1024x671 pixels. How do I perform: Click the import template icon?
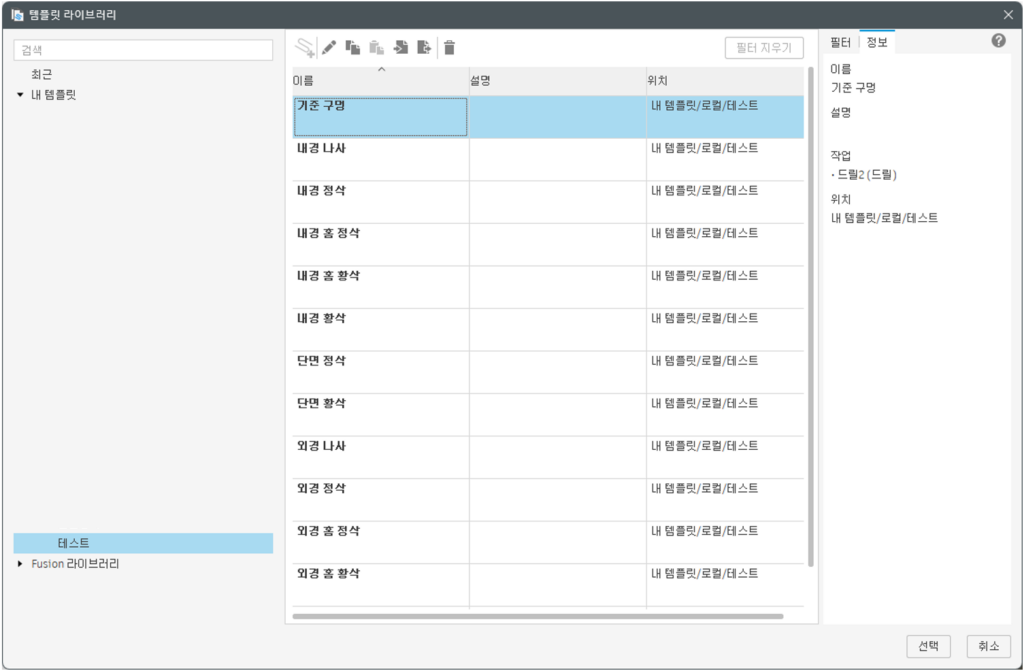coord(400,47)
